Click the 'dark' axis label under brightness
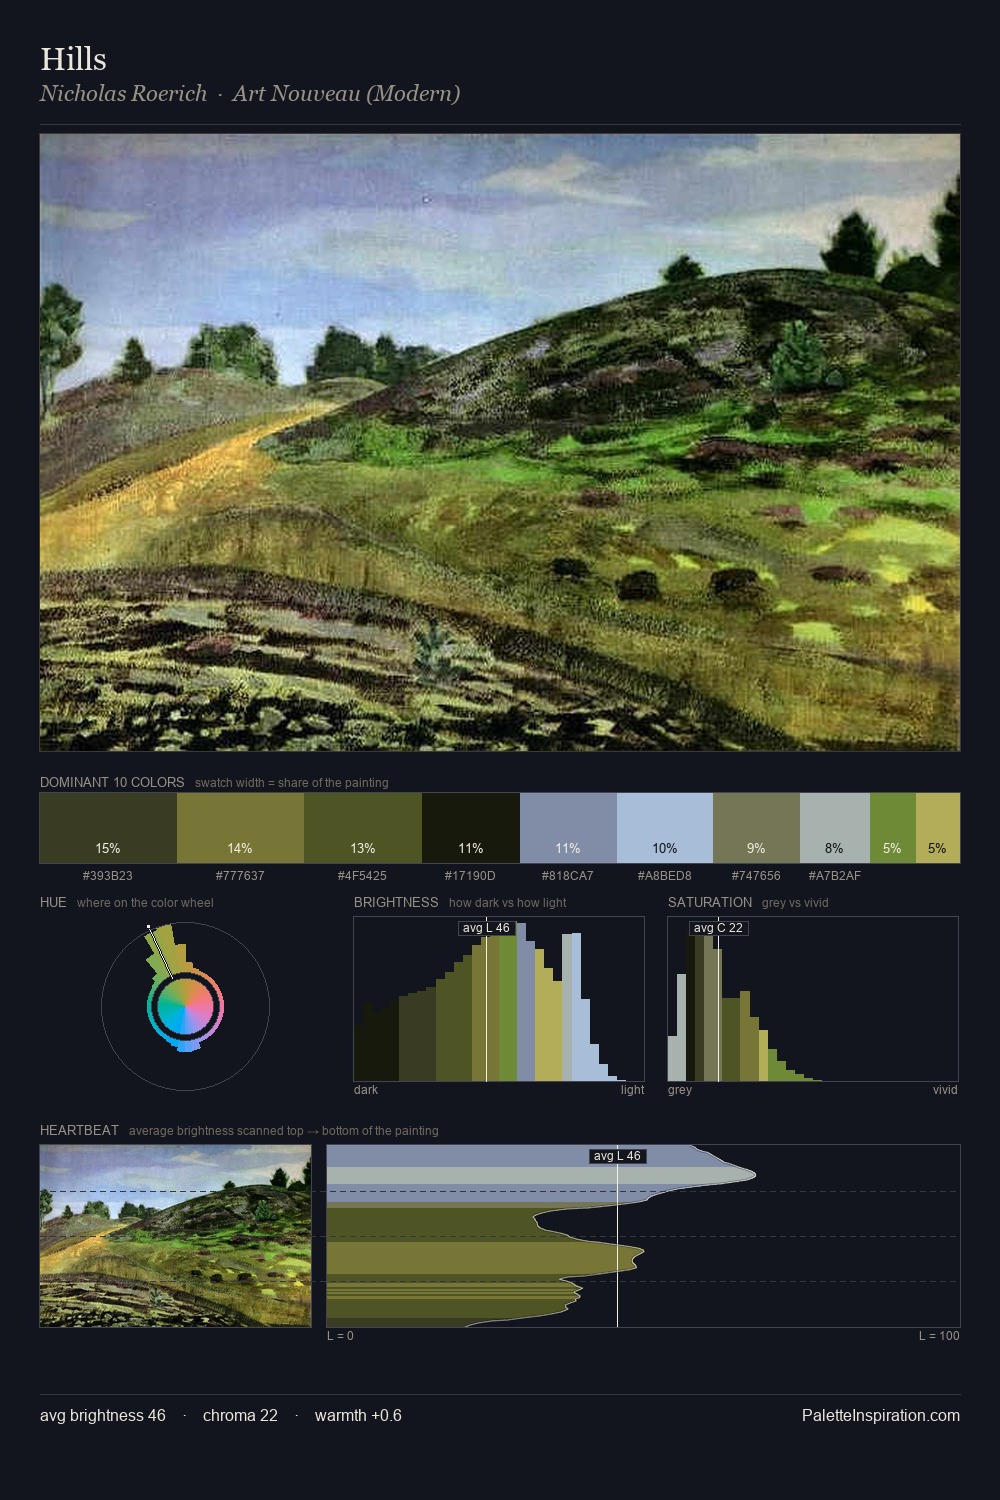The width and height of the screenshot is (1000, 1500). (366, 1090)
